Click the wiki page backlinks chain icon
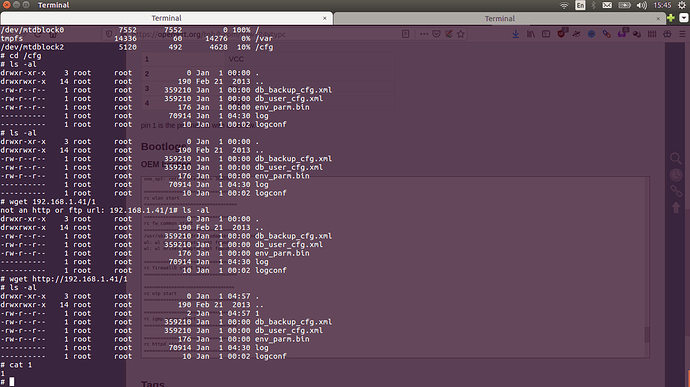The width and height of the screenshot is (690, 387). tap(676, 191)
